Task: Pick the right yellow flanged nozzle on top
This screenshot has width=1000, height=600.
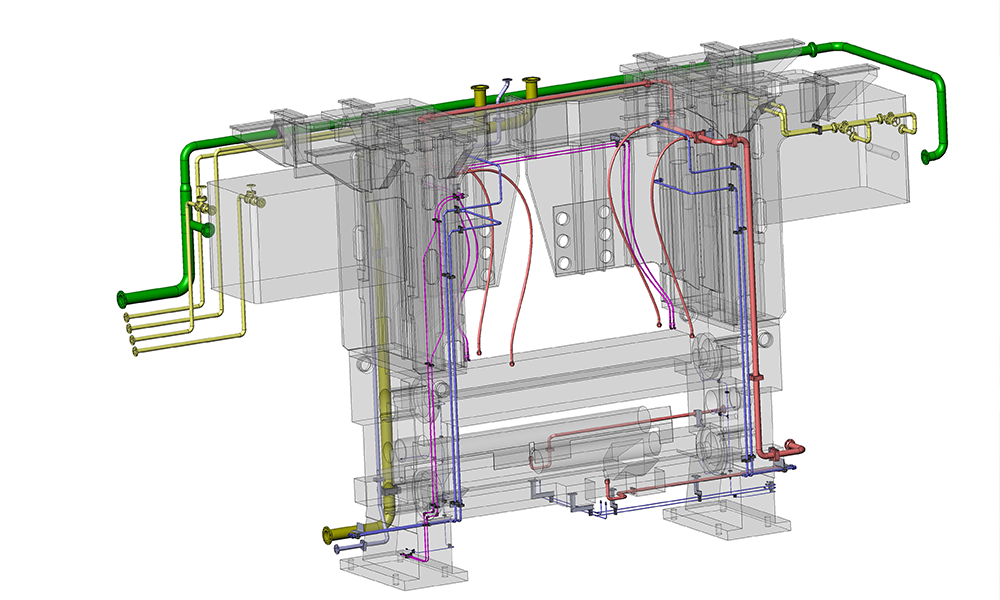Action: pos(531,87)
